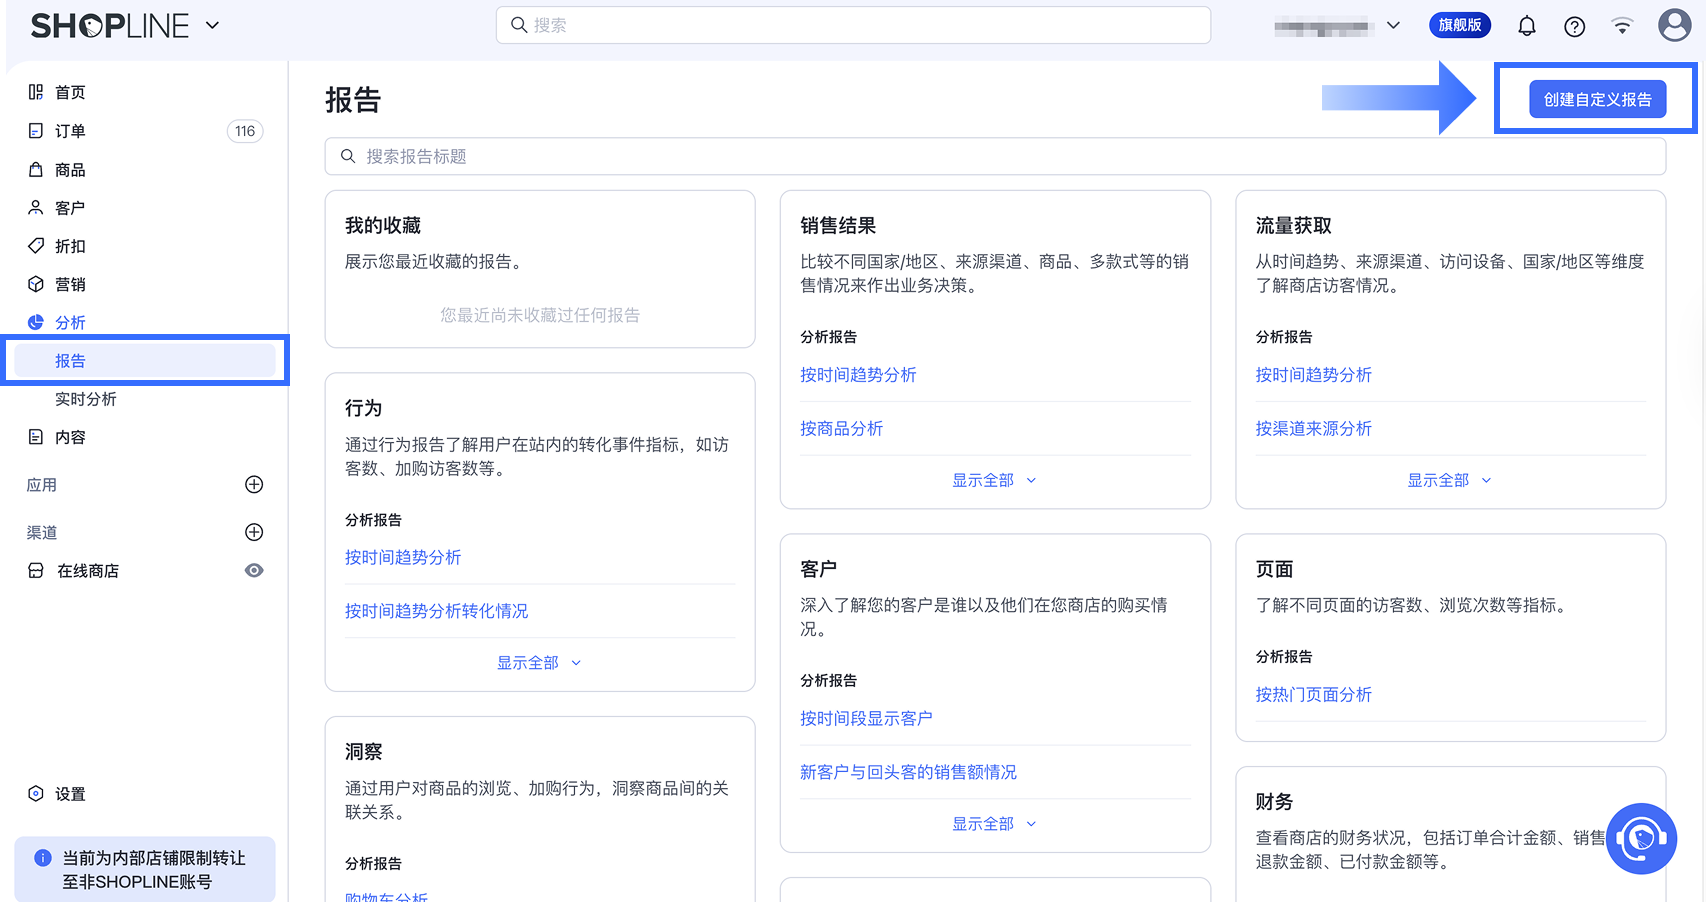Open 设置 settings in the sidebar
The image size is (1706, 902).
70,794
